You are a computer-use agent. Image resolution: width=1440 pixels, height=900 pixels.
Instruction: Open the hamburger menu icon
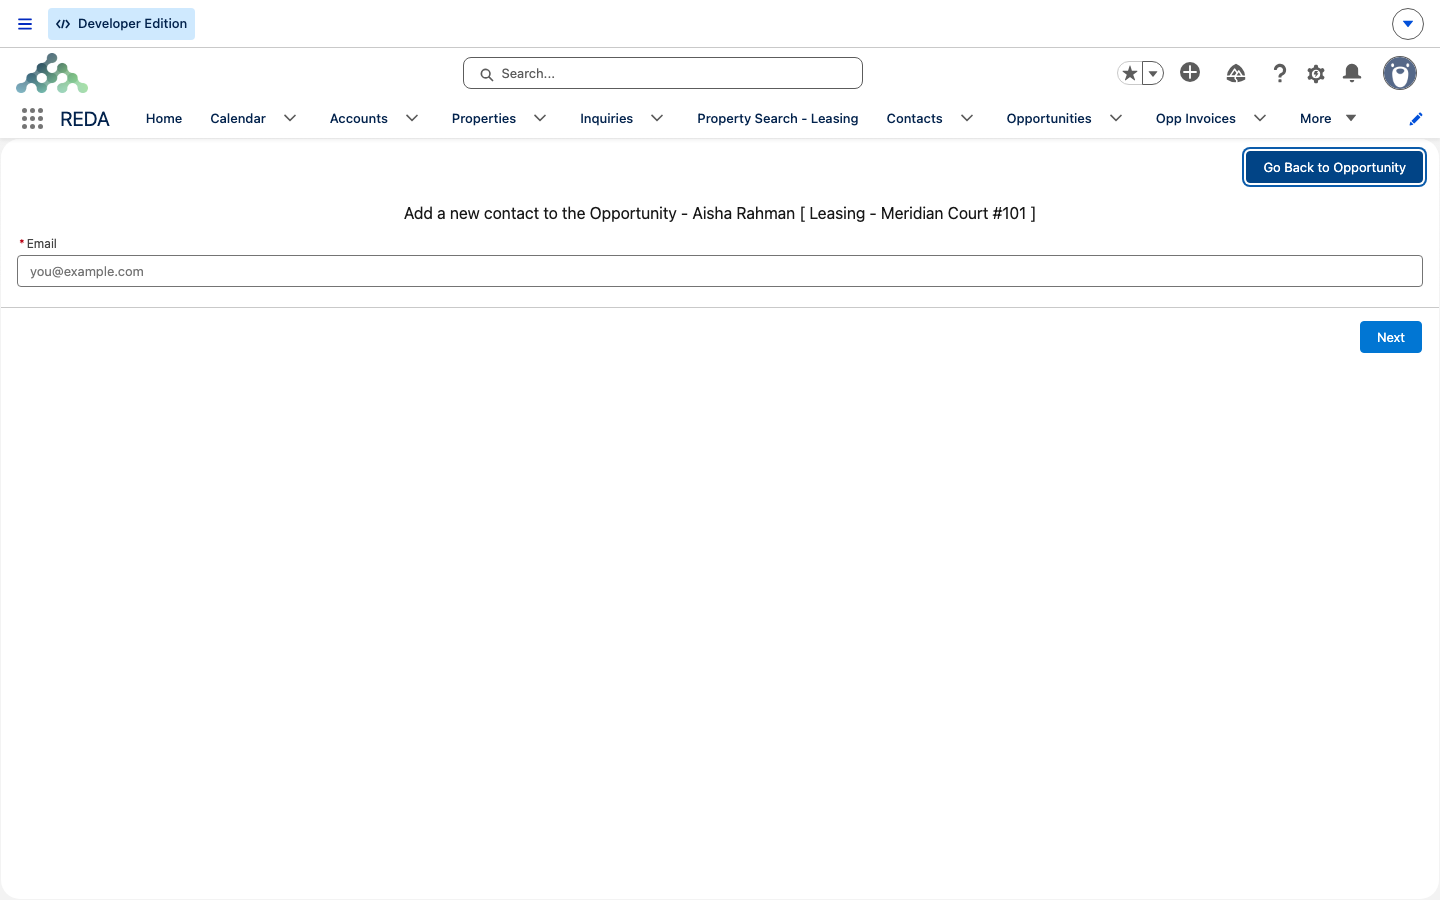pyautogui.click(x=25, y=24)
